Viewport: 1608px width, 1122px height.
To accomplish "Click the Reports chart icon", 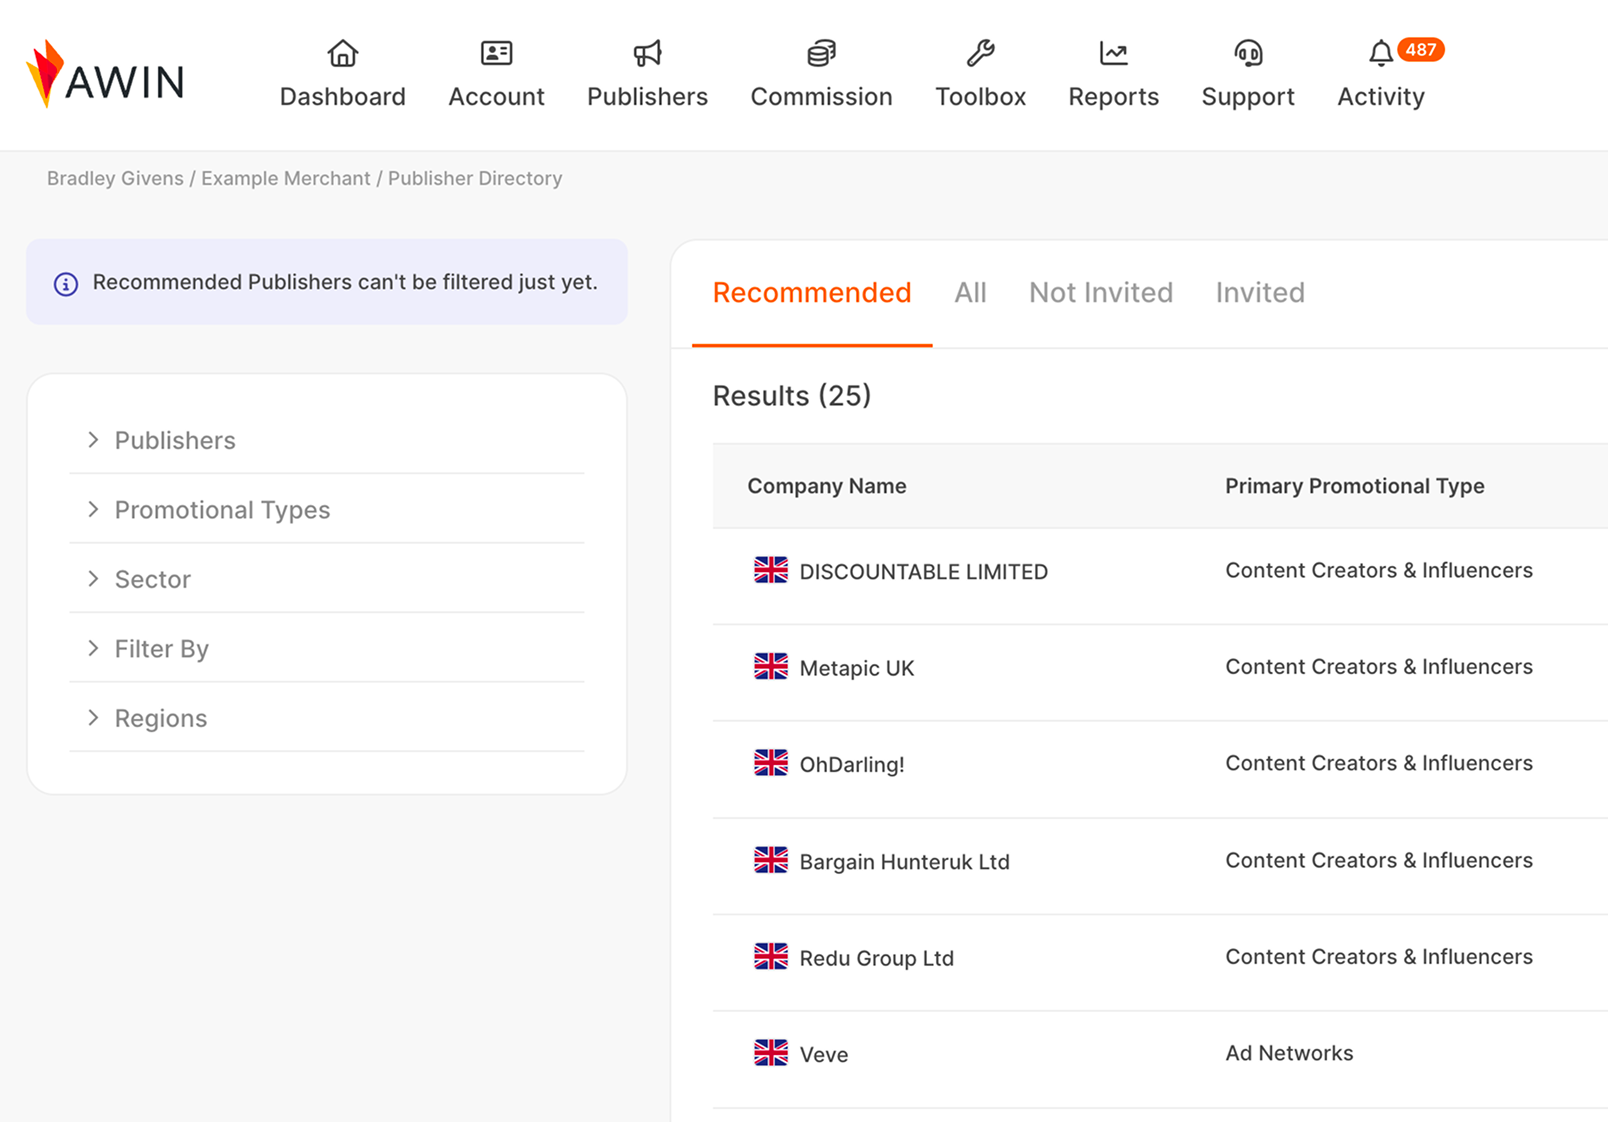I will point(1113,53).
